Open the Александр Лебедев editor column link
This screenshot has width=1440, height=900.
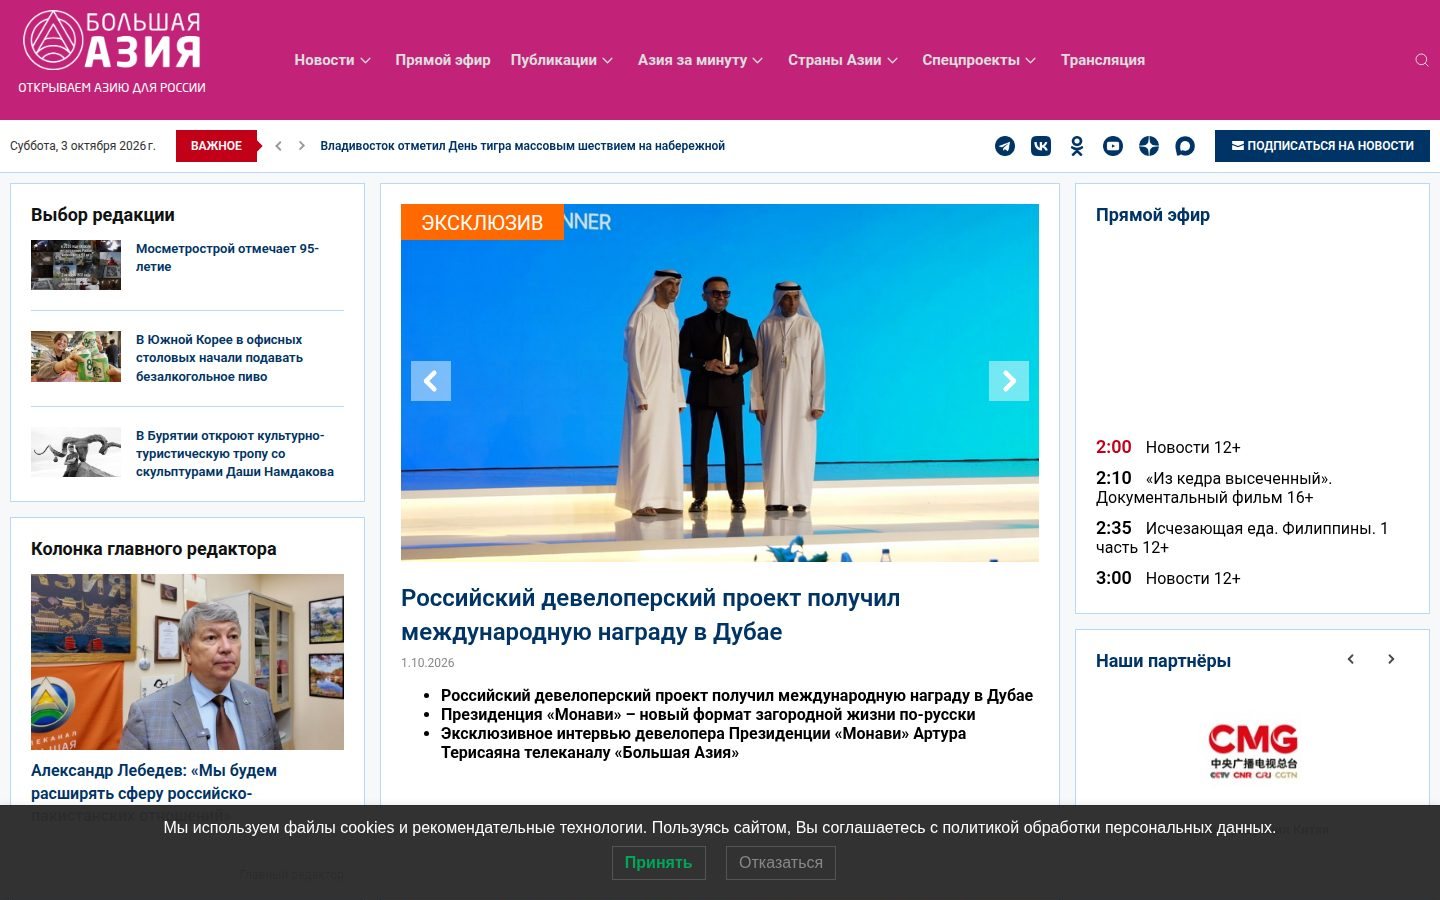[154, 793]
